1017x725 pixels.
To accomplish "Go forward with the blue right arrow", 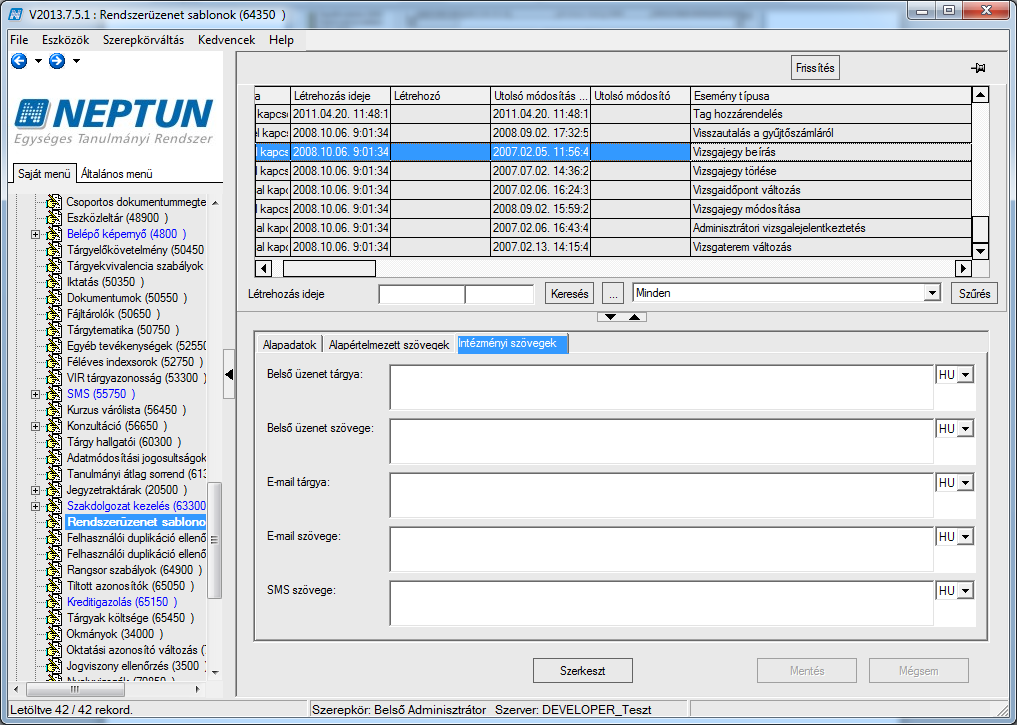I will click(57, 61).
